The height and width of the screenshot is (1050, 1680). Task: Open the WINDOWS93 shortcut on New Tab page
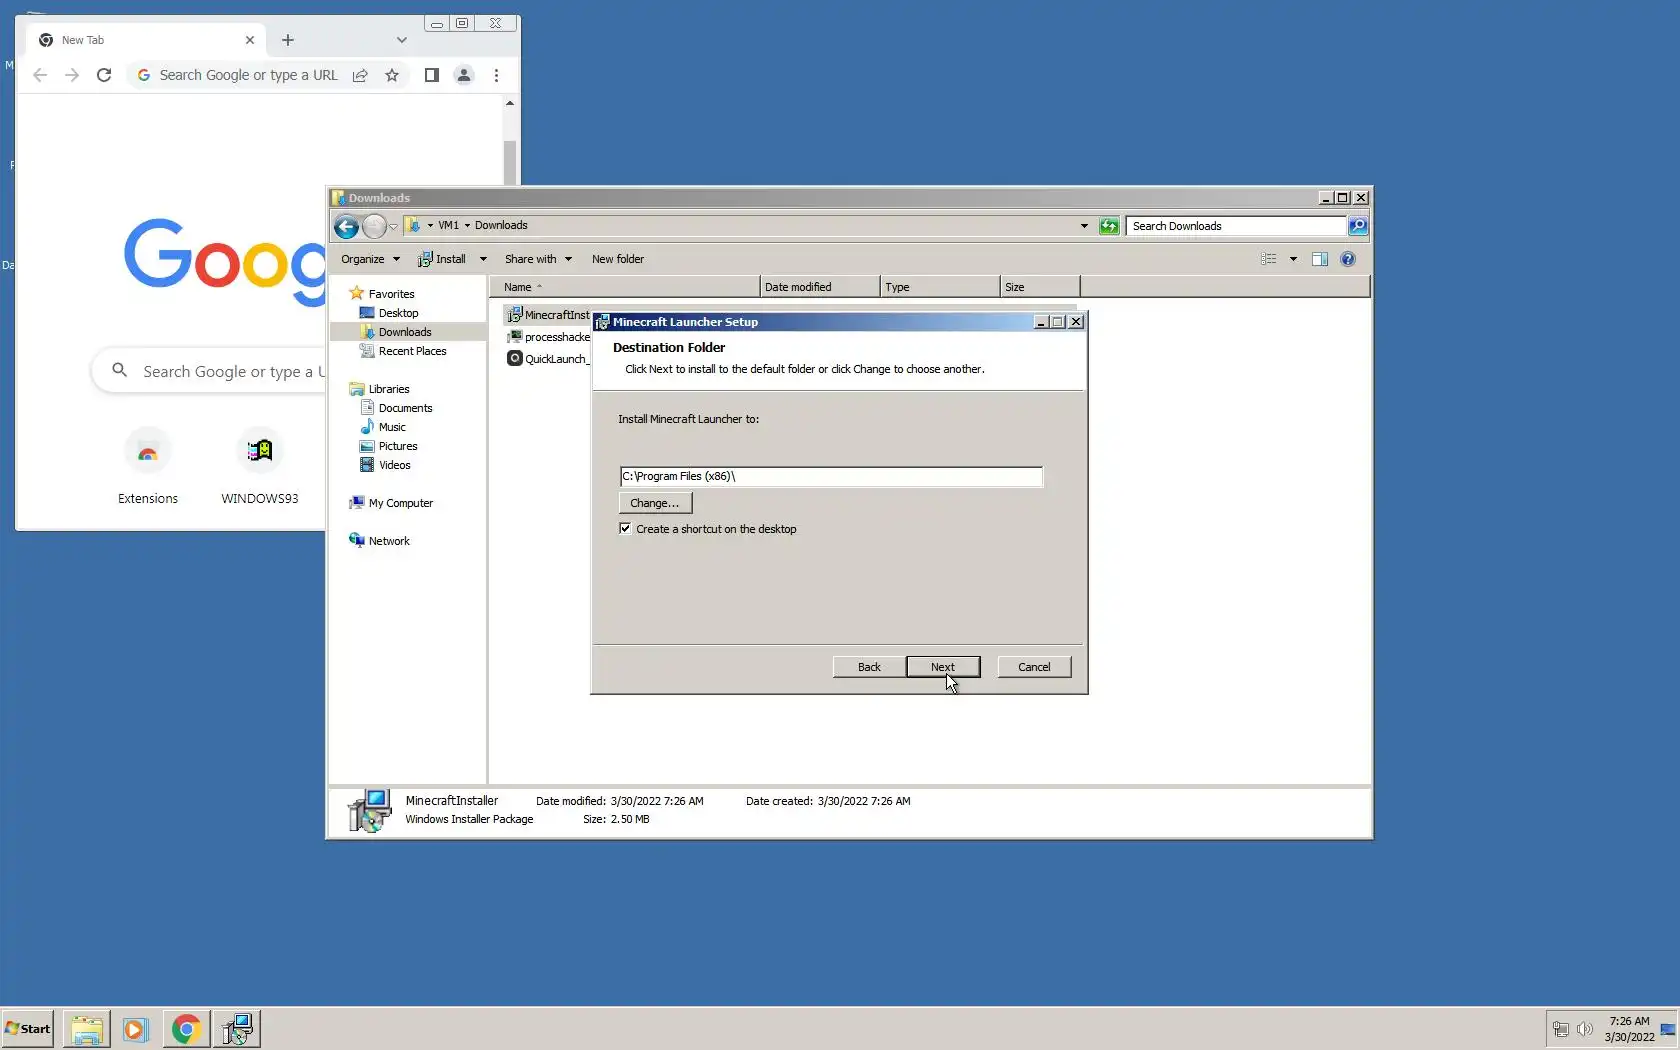pos(260,468)
